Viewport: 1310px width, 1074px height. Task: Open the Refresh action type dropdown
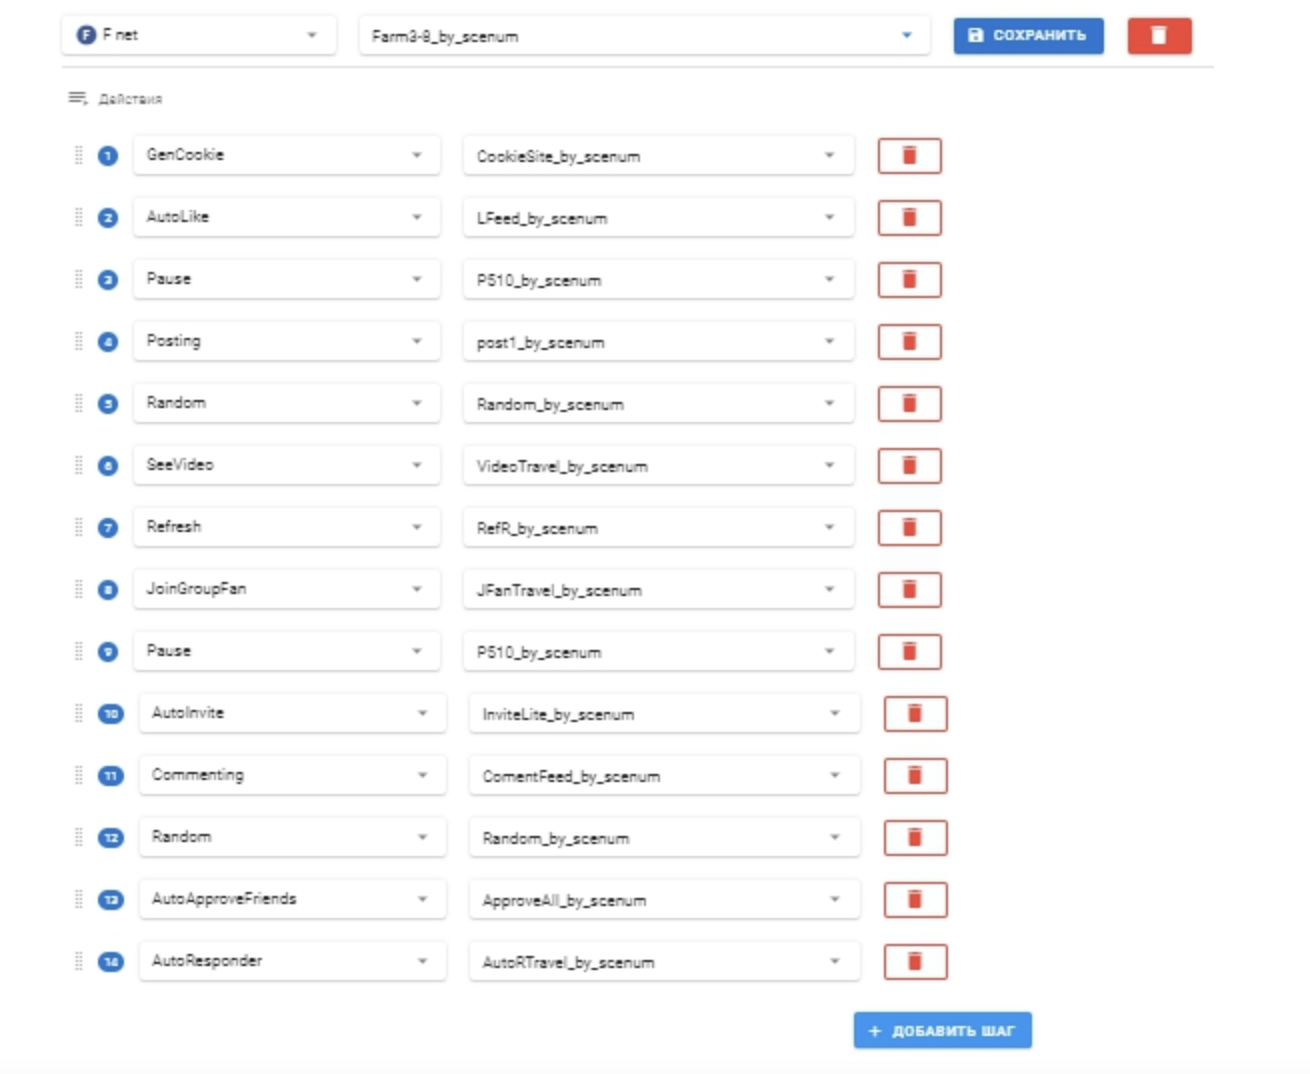286,527
